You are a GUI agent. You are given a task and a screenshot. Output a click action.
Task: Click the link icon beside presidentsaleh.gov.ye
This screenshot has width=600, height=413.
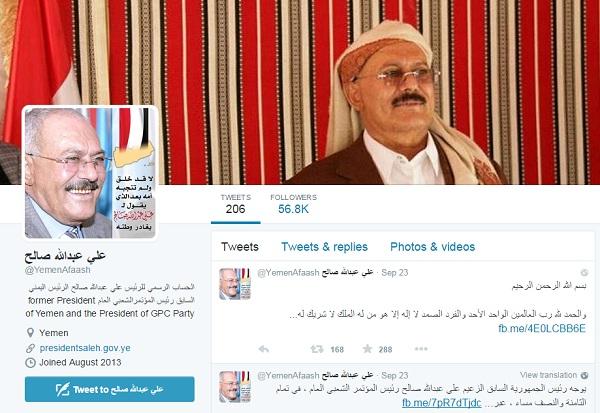[30, 348]
